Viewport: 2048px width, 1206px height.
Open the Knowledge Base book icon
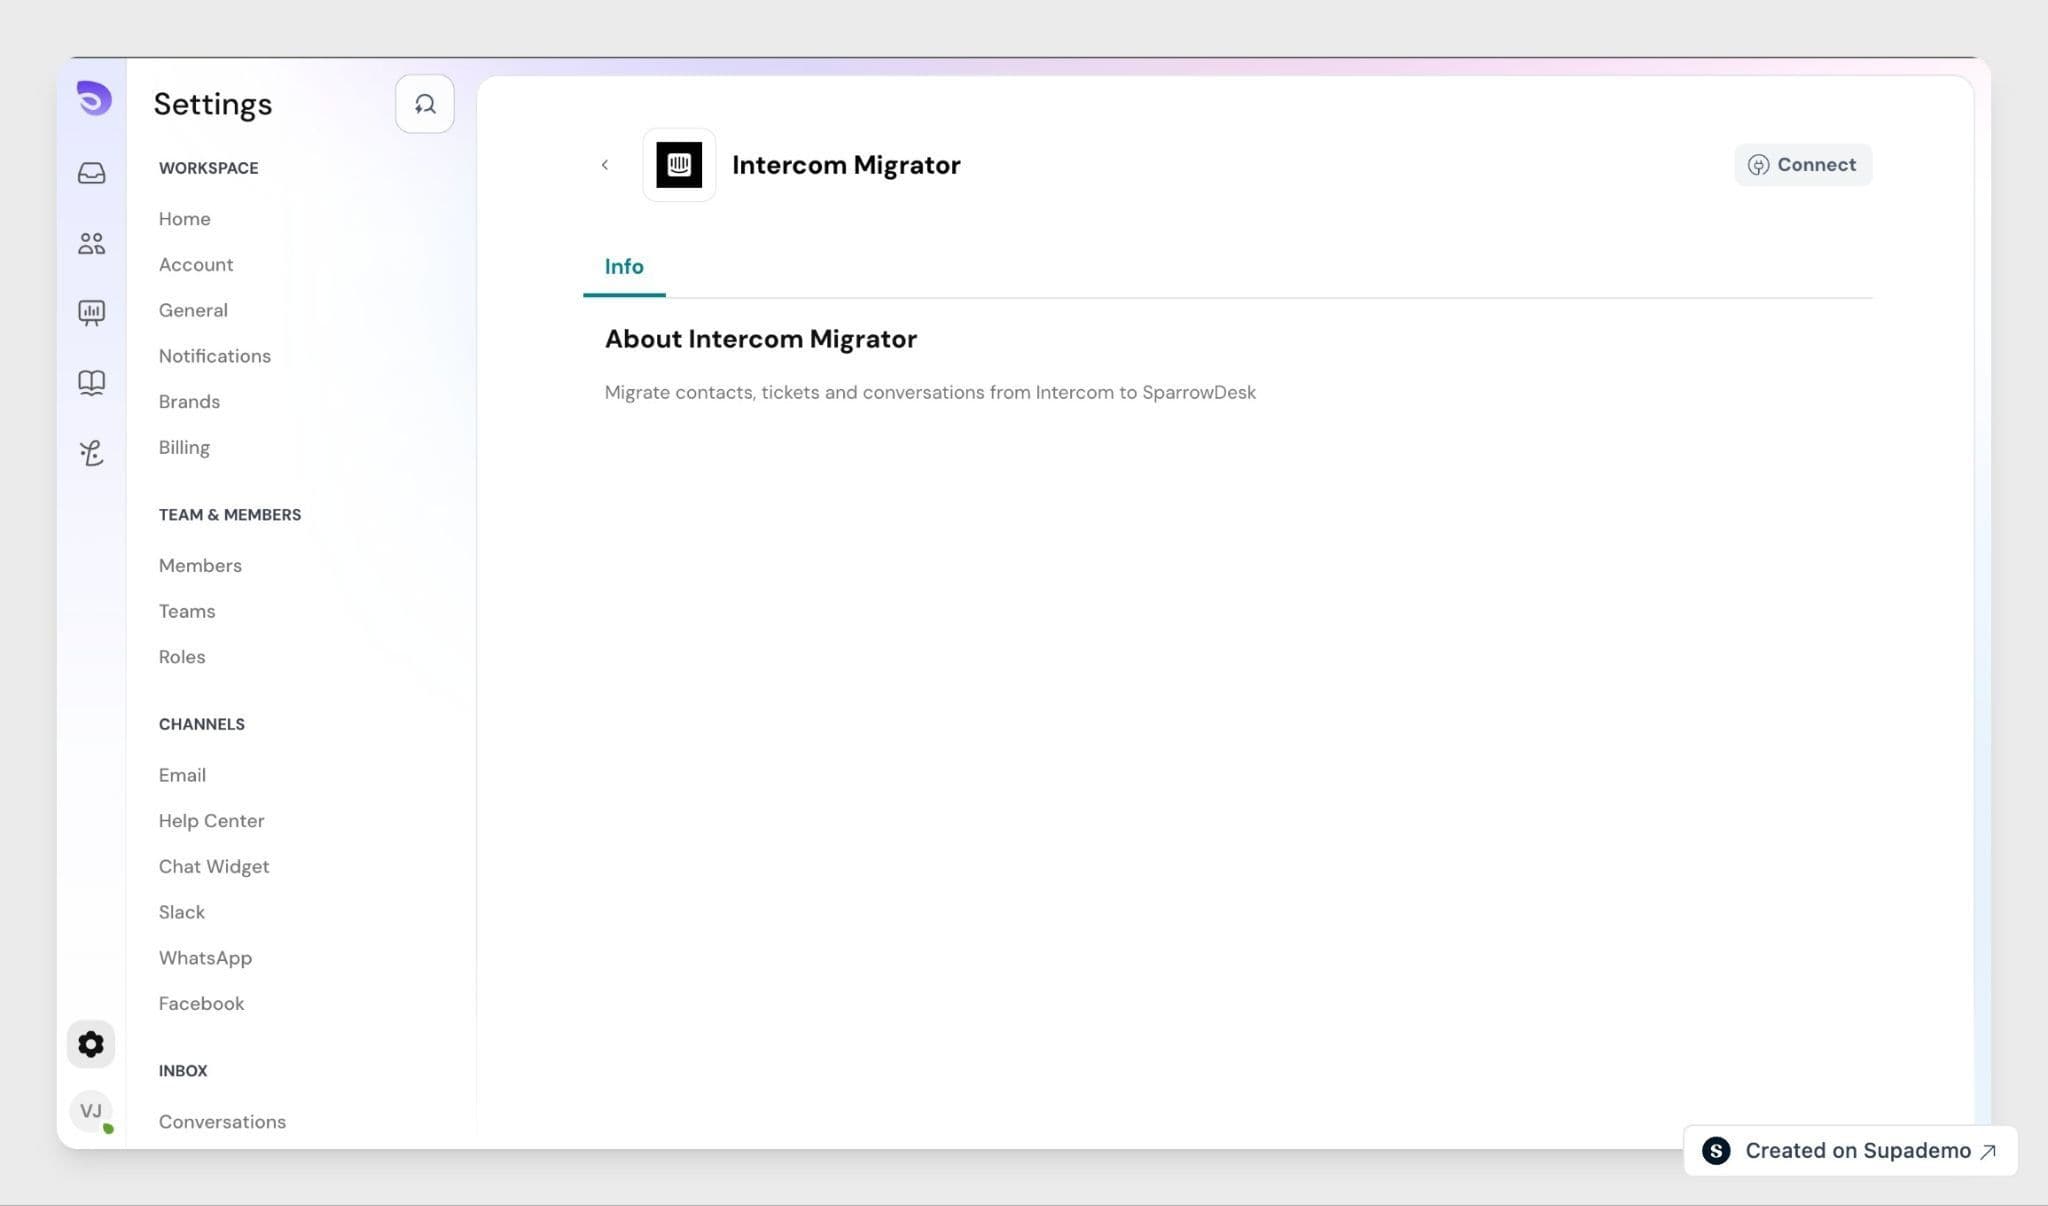pos(91,383)
